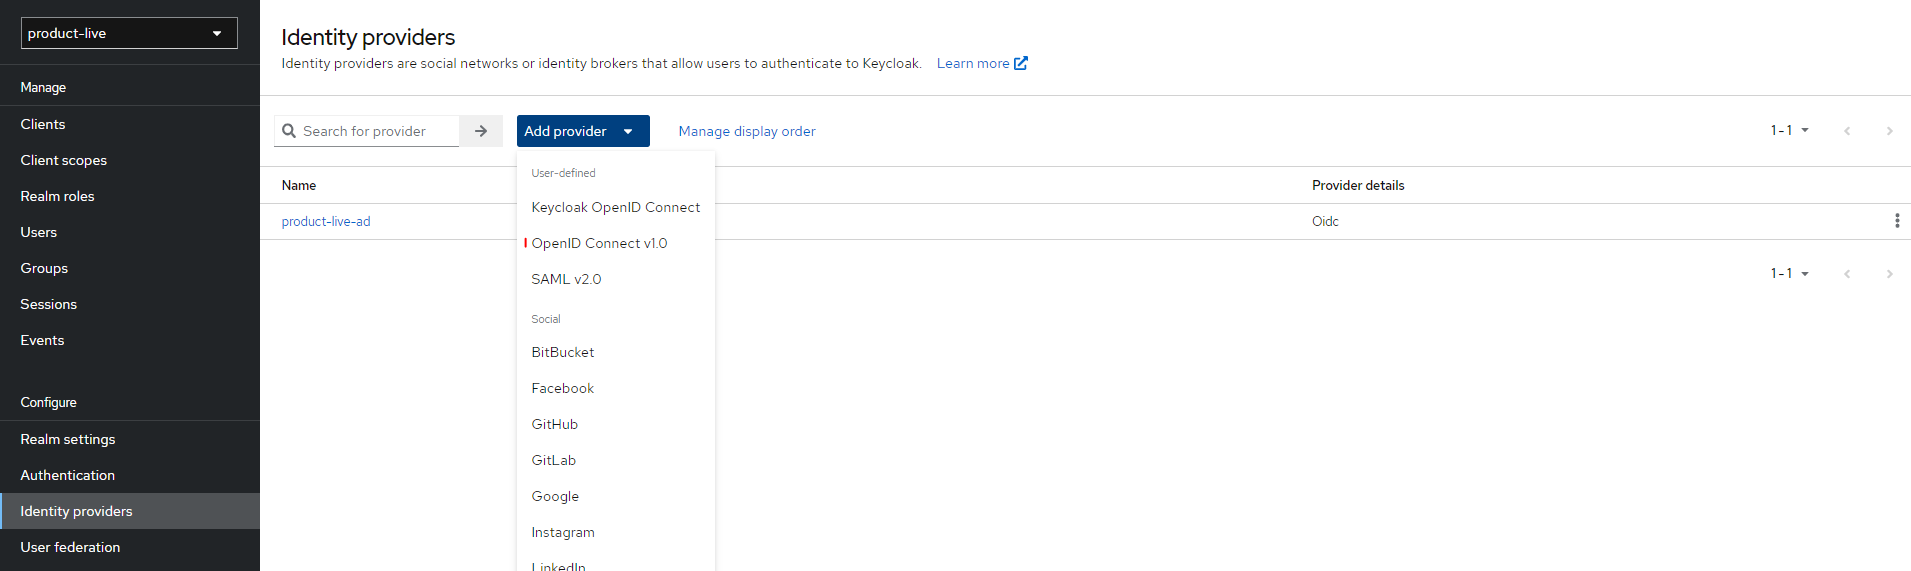Select OpenID Connect v1.0 from provider list
Screen dimensions: 1911x571
point(599,243)
